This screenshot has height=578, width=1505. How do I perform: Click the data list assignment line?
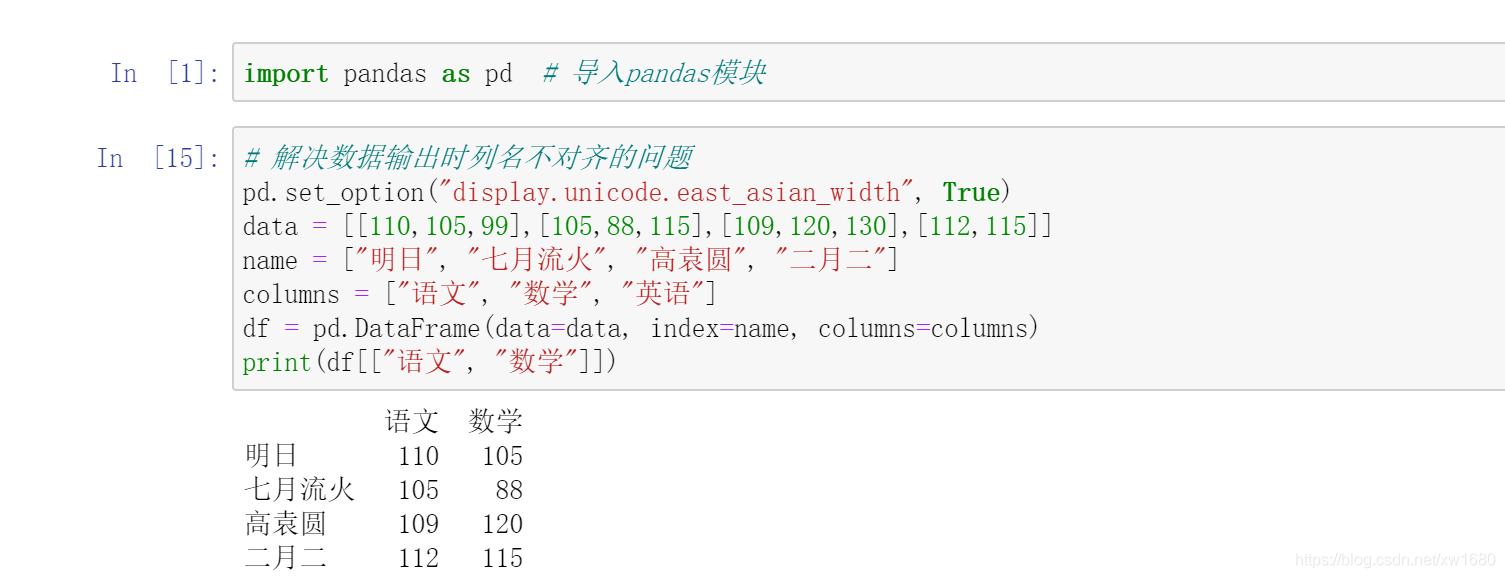pos(647,226)
